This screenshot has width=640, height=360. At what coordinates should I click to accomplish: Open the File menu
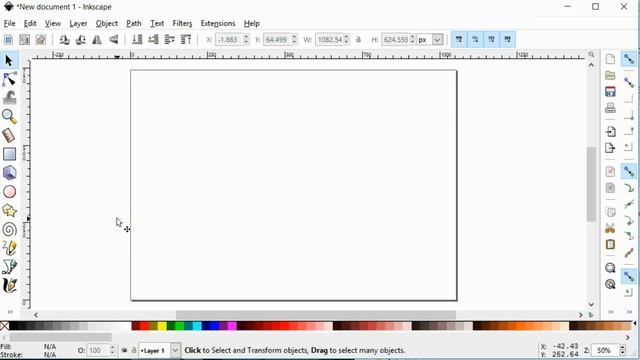click(9, 24)
